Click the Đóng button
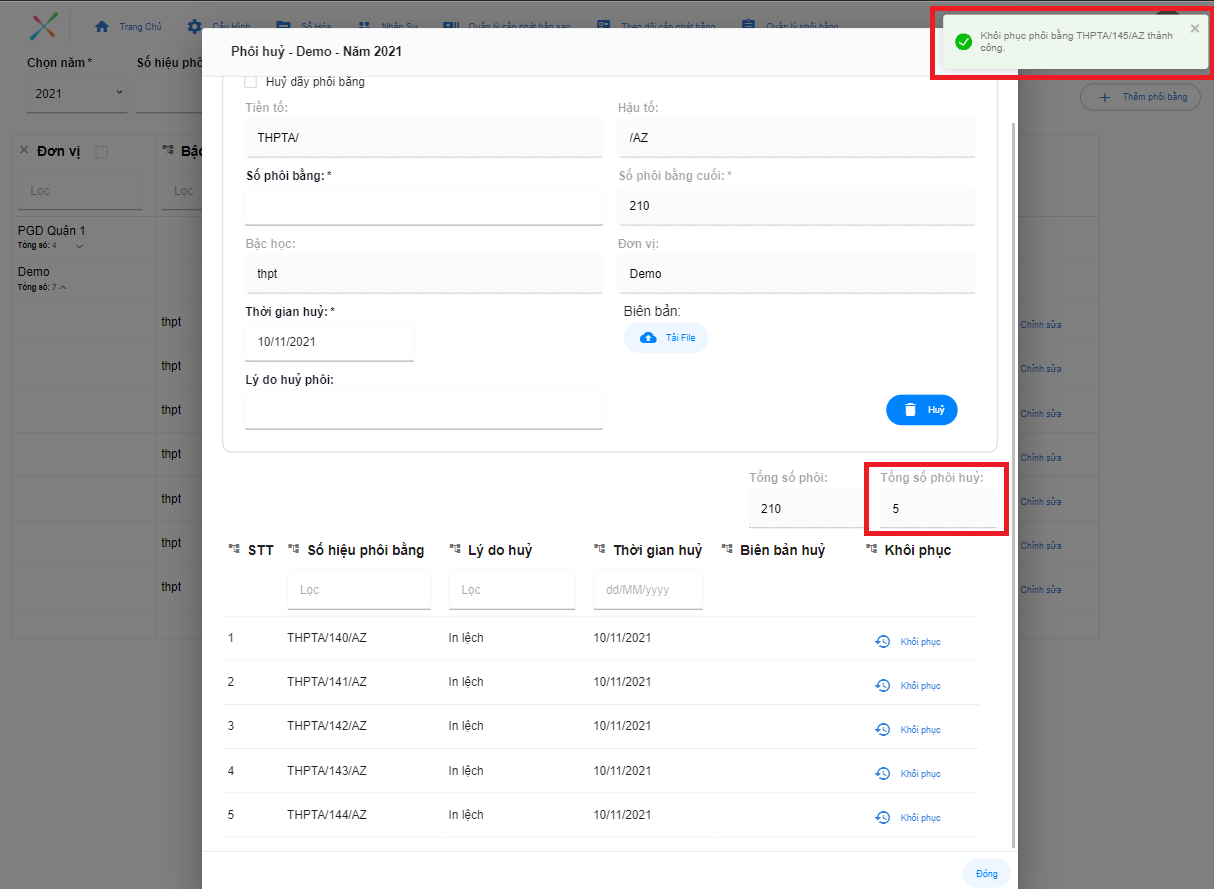Viewport: 1214px width, 889px height. tap(986, 874)
